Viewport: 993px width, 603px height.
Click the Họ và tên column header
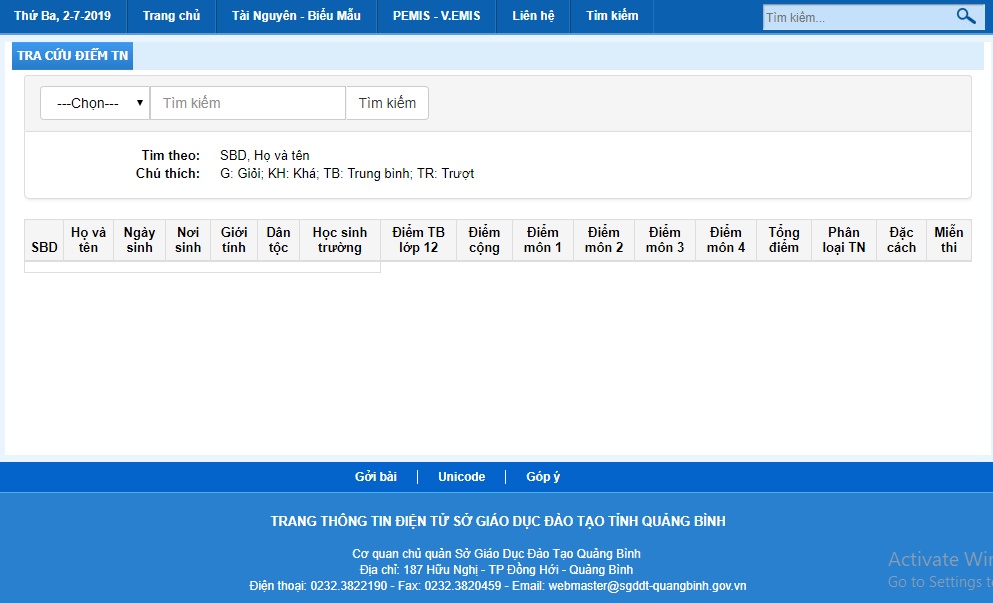(x=88, y=240)
